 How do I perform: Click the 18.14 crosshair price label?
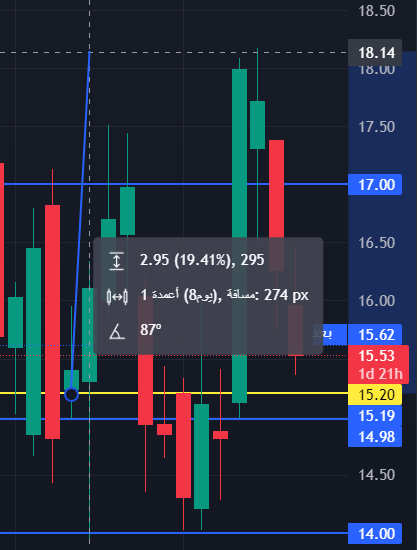tap(375, 53)
